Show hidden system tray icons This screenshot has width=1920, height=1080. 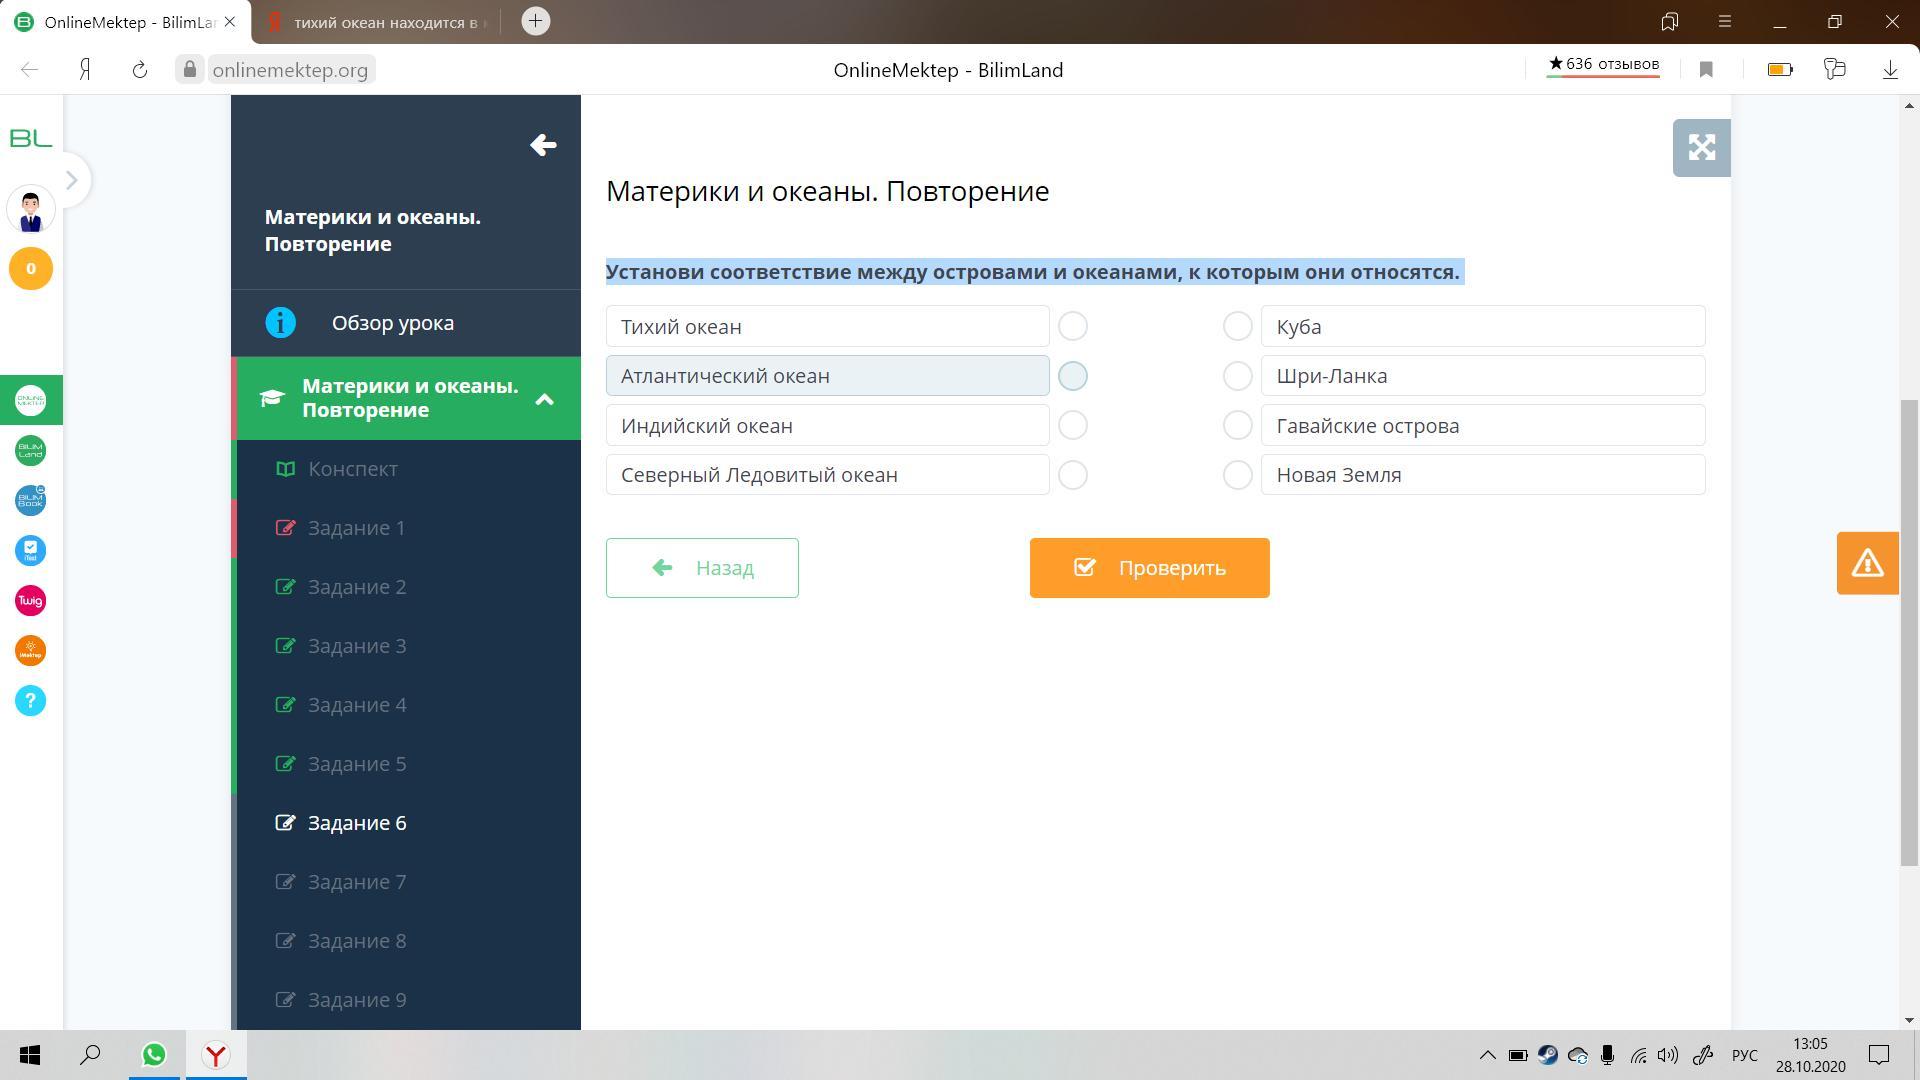pos(1487,1055)
